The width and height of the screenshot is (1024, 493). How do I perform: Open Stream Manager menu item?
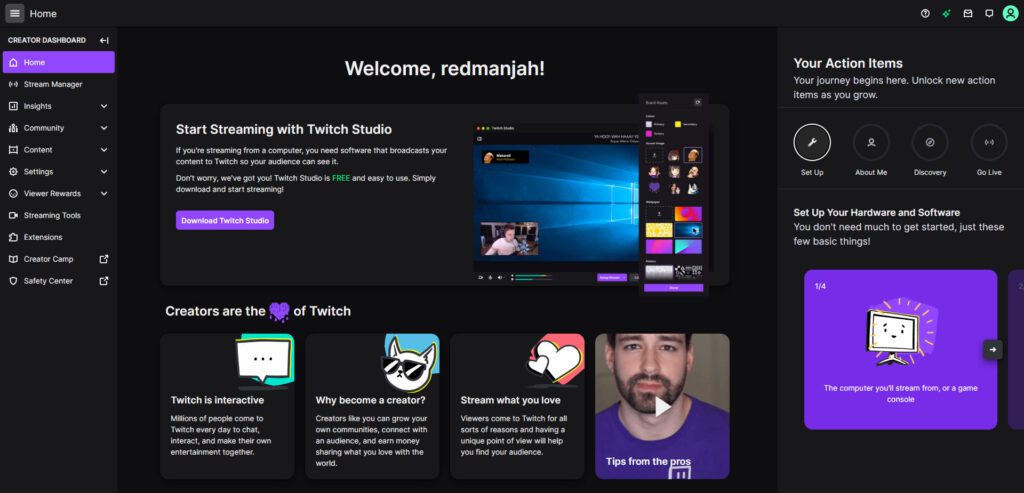click(59, 84)
